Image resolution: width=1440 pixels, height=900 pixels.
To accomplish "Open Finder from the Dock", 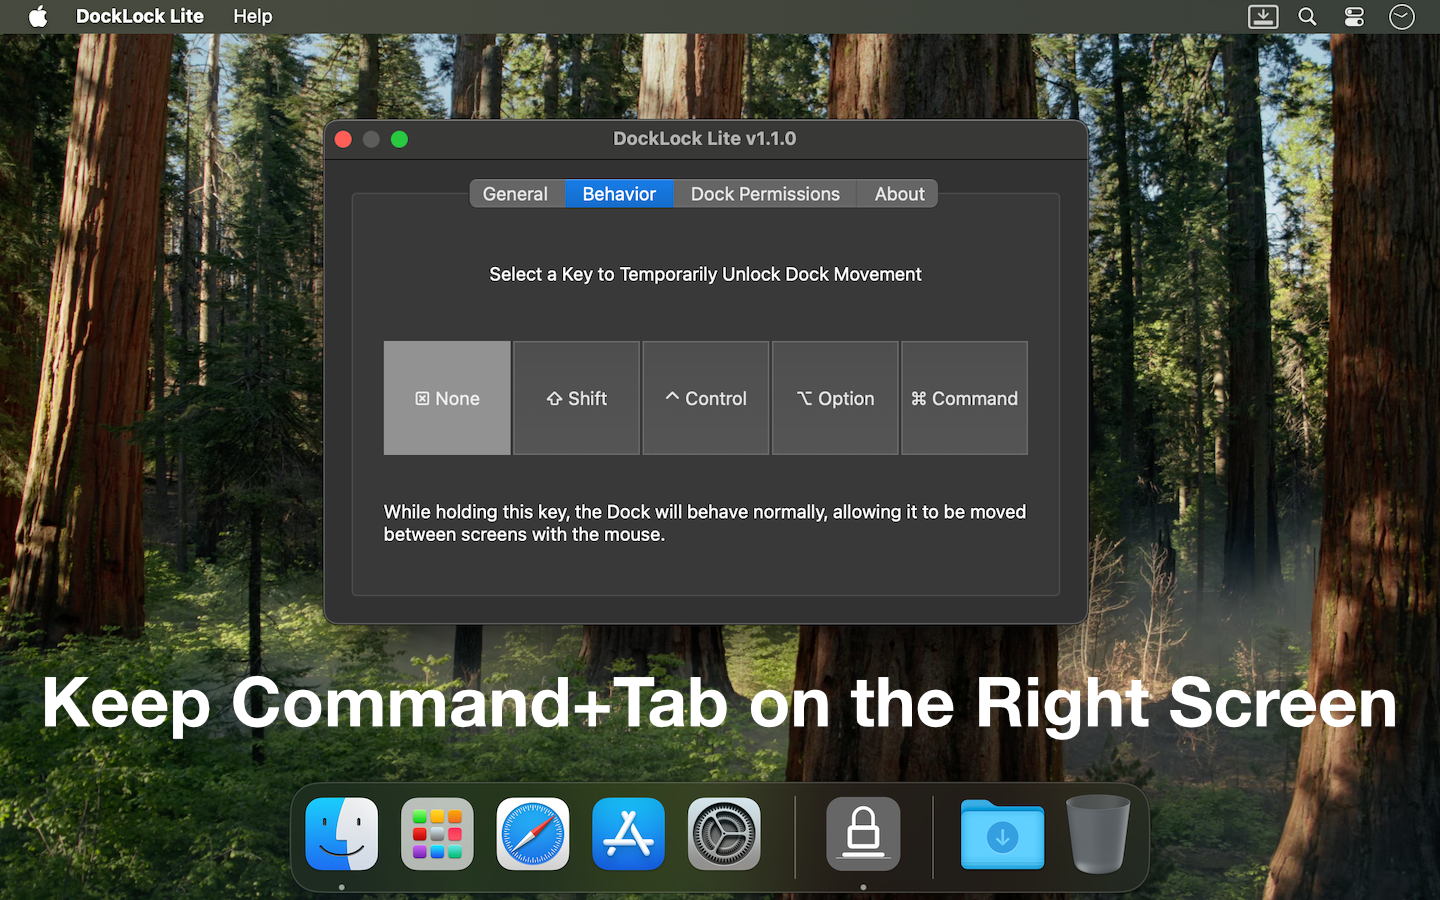I will coord(341,834).
